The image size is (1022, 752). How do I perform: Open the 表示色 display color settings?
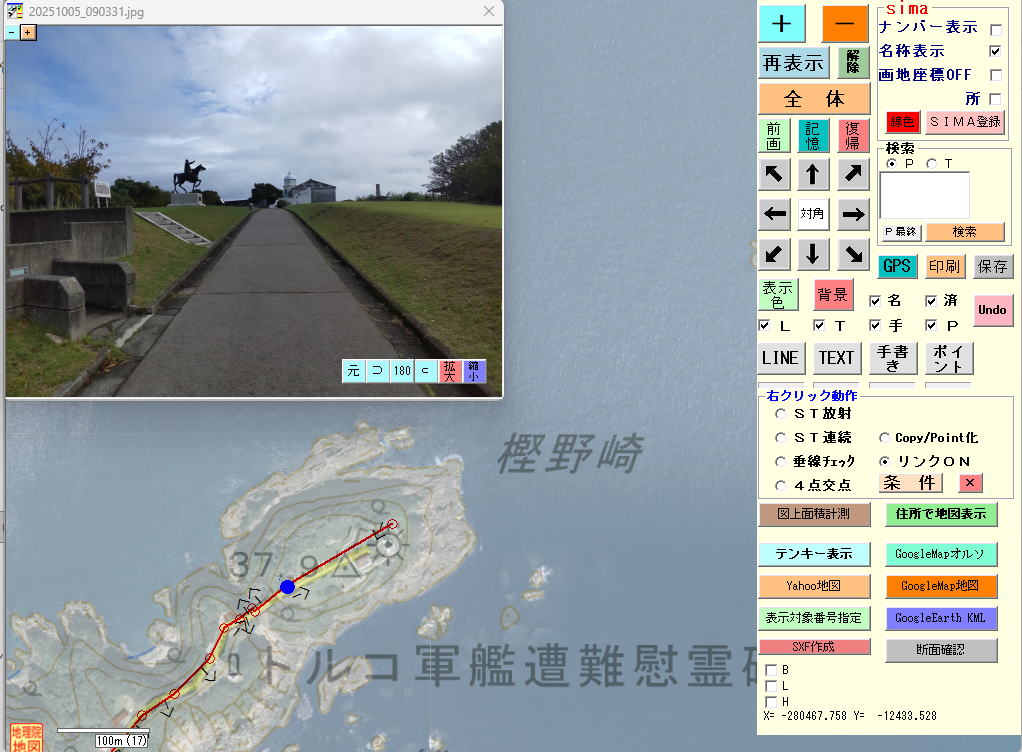pos(778,294)
